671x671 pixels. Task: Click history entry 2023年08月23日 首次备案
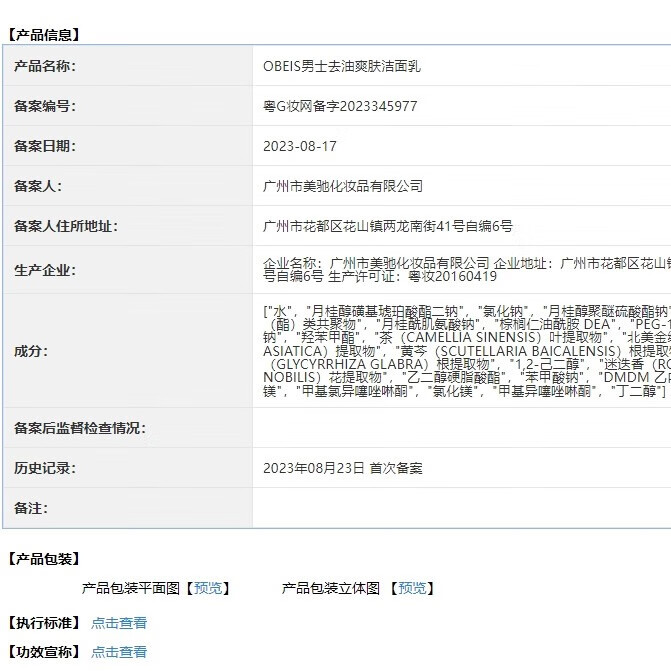[343, 468]
